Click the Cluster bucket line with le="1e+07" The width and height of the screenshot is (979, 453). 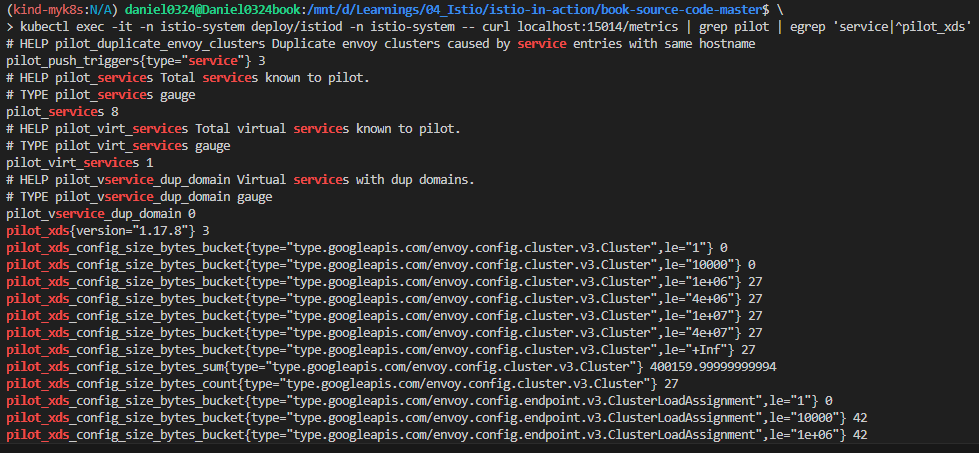point(384,316)
